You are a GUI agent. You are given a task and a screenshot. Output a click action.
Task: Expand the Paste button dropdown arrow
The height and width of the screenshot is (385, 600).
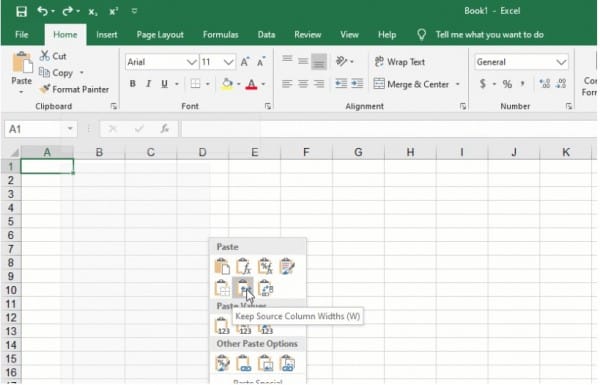pyautogui.click(x=21, y=92)
